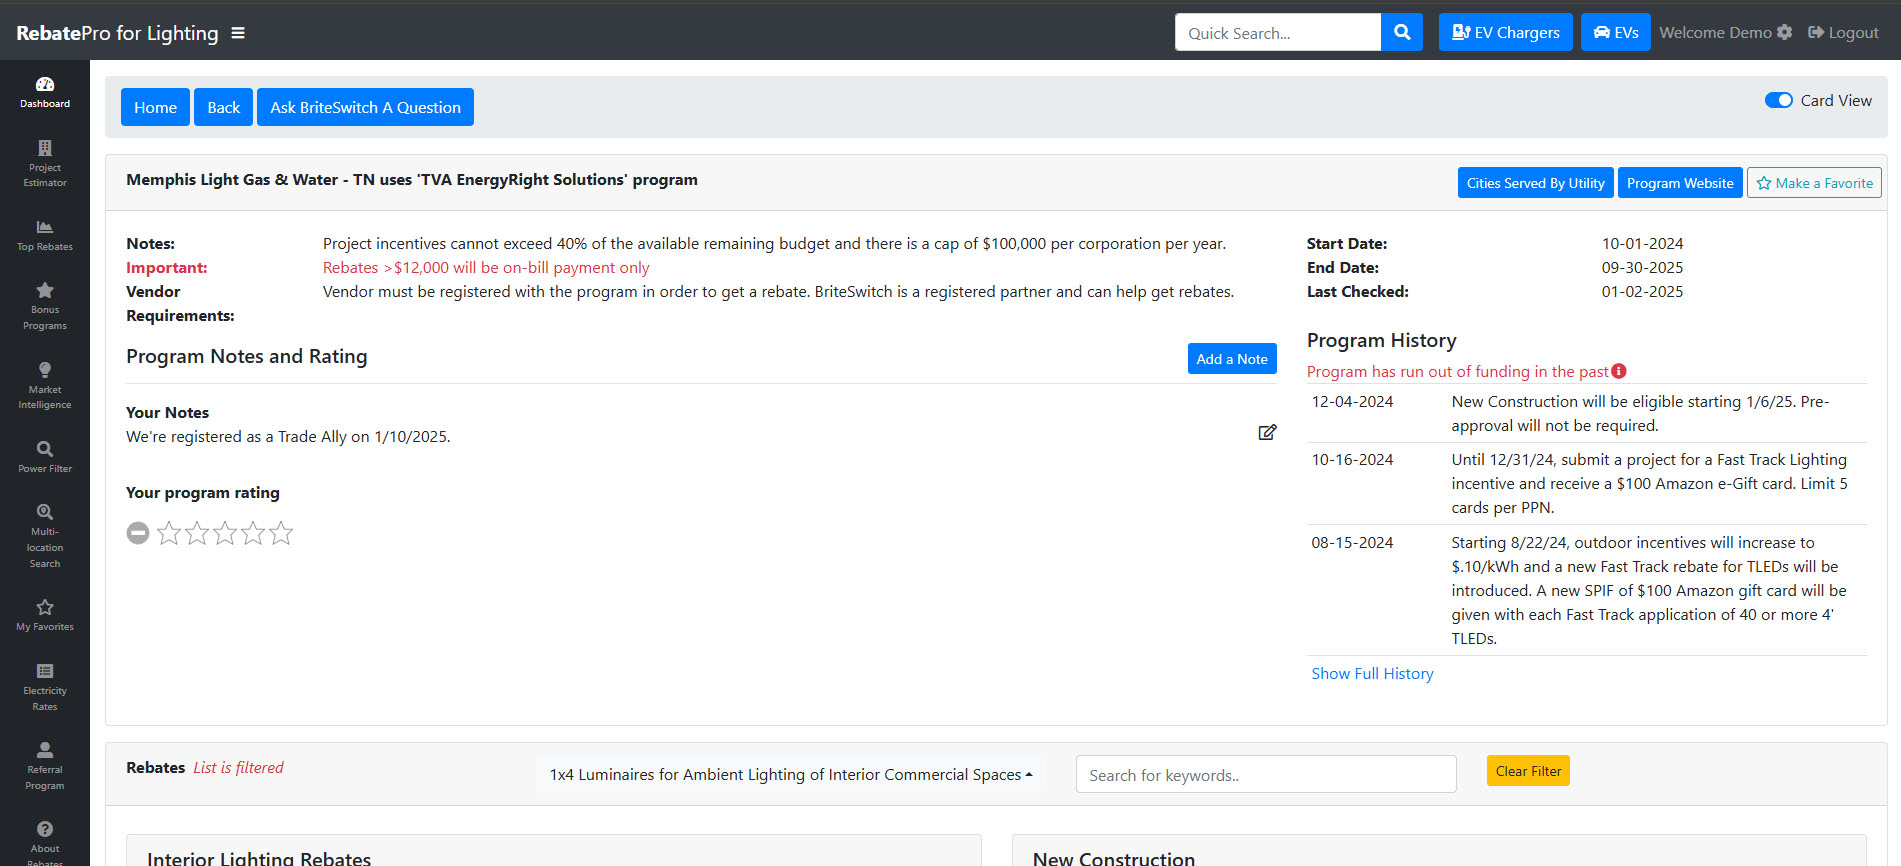Click the red funding warning info icon
The height and width of the screenshot is (866, 1901).
pos(1619,371)
